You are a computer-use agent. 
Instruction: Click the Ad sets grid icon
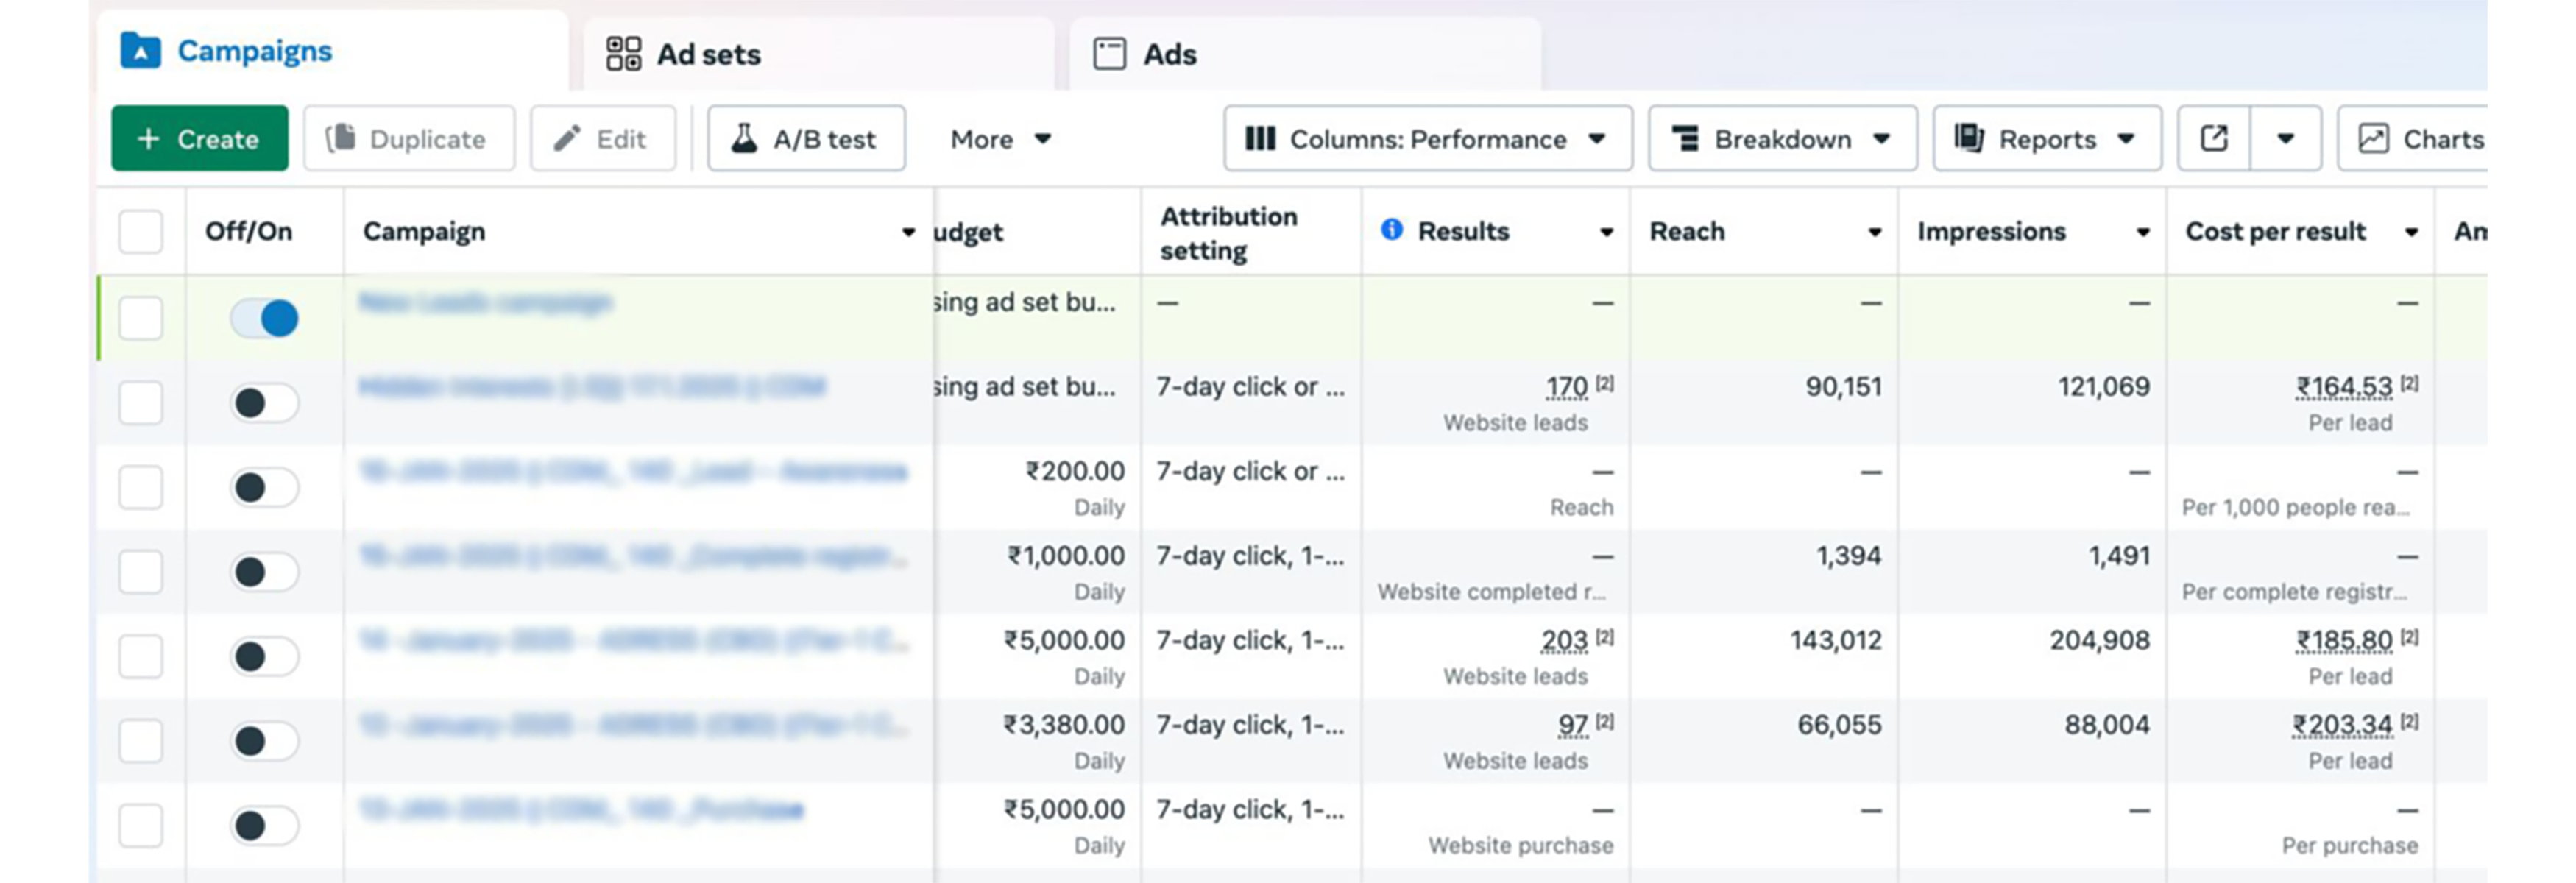tap(623, 54)
